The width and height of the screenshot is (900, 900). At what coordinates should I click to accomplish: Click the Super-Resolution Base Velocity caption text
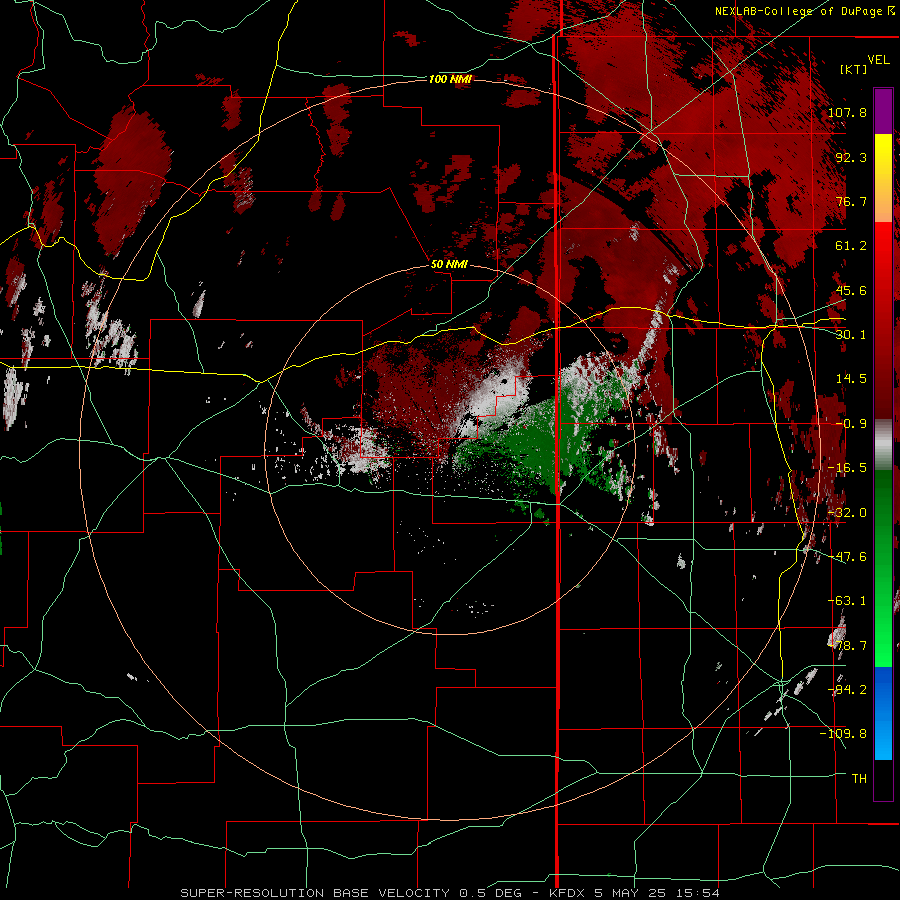coord(450,893)
